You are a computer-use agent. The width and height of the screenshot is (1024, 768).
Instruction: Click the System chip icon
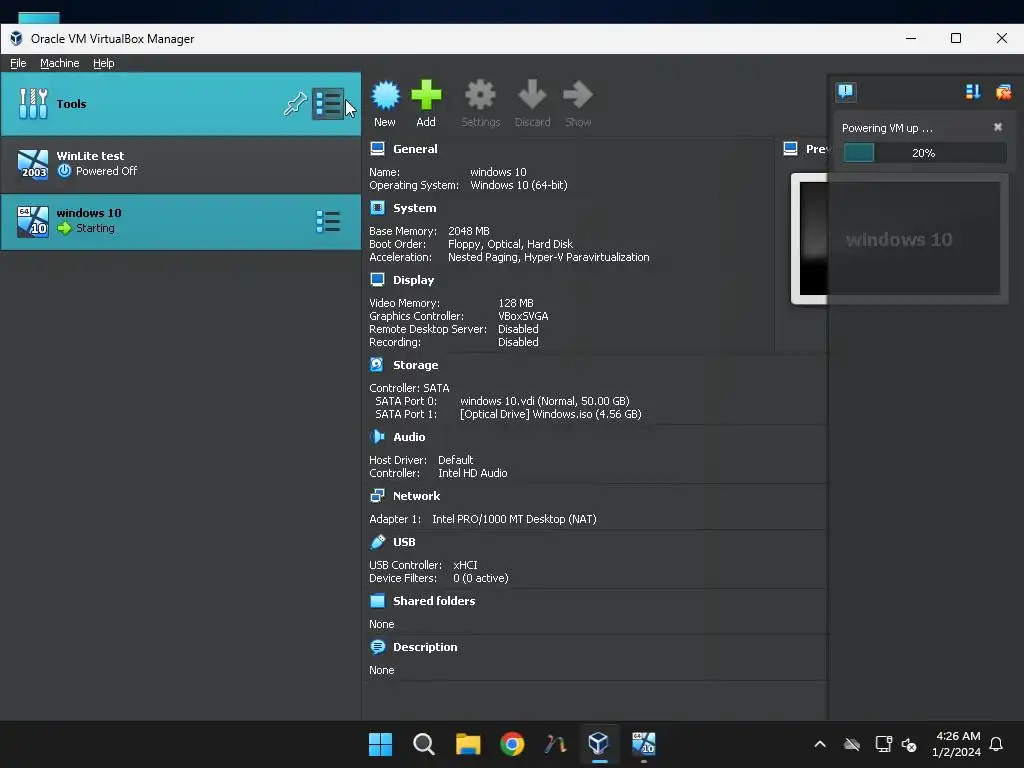point(377,208)
